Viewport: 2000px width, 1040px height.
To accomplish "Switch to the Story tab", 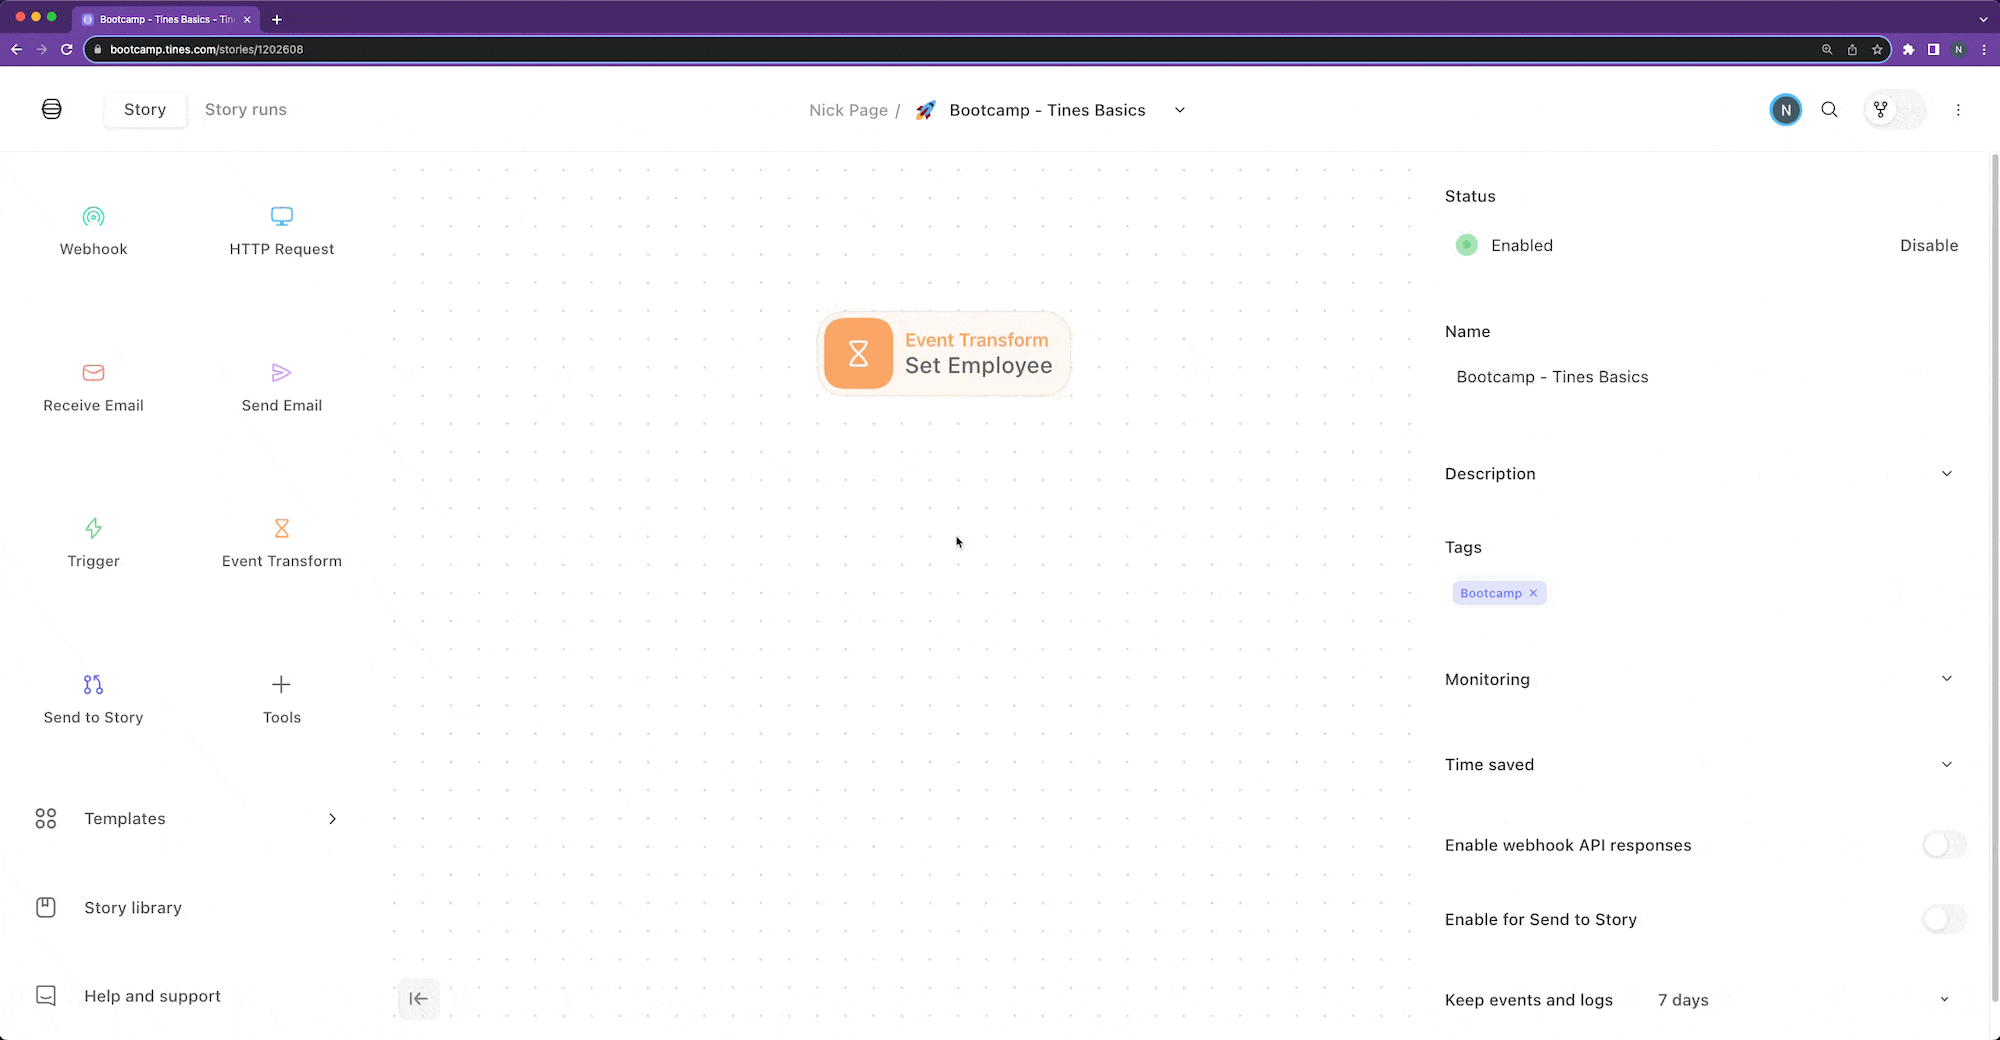I will coord(145,110).
